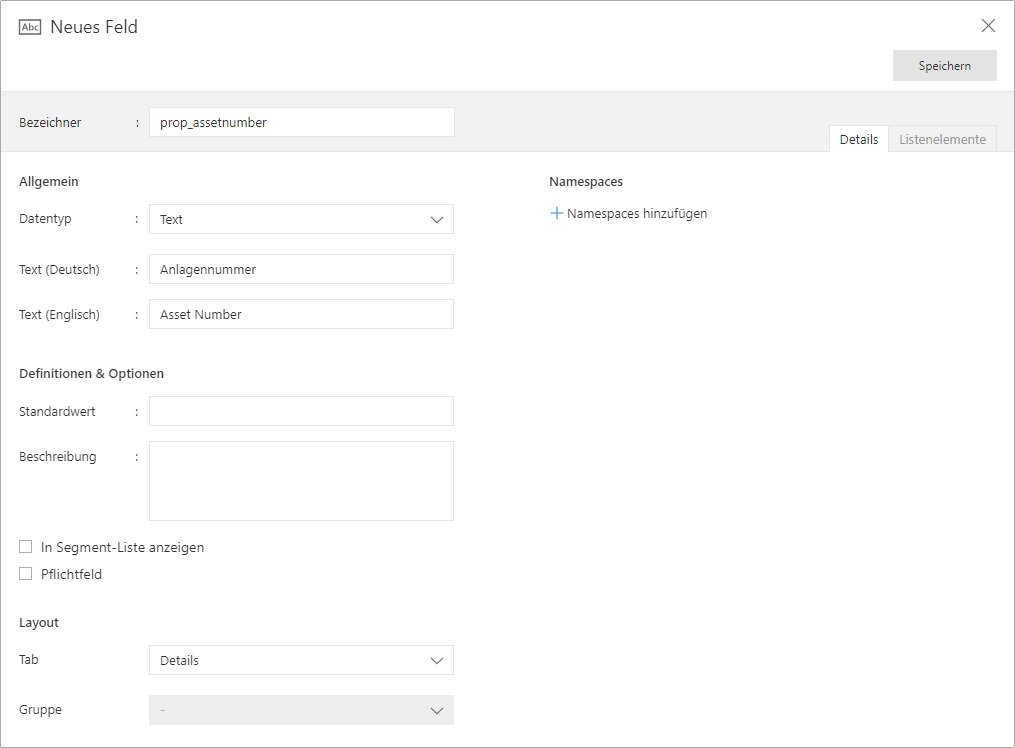Enable In Segment-Liste anzeigen
Viewport: 1015px width, 748px height.
(x=25, y=547)
